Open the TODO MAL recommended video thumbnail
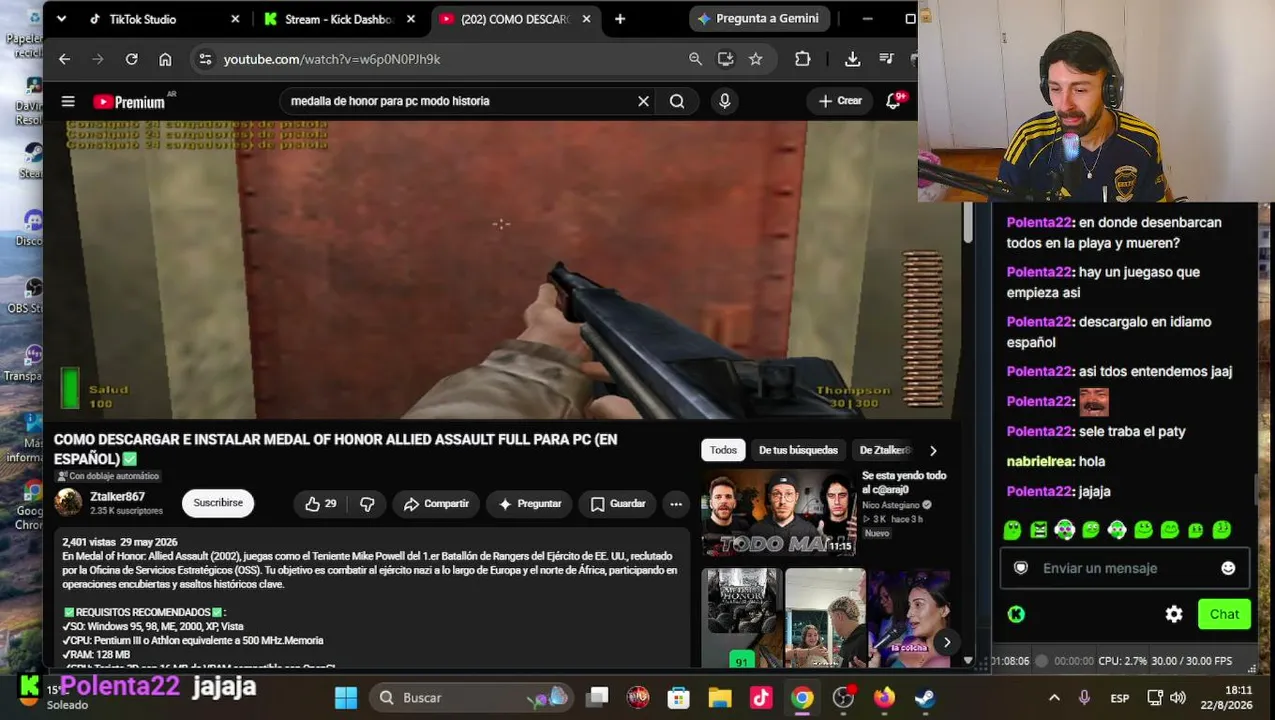1275x720 pixels. tap(778, 512)
